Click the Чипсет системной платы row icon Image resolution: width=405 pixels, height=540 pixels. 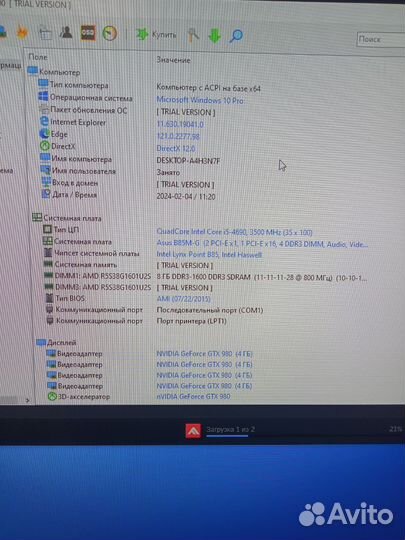click(49, 253)
